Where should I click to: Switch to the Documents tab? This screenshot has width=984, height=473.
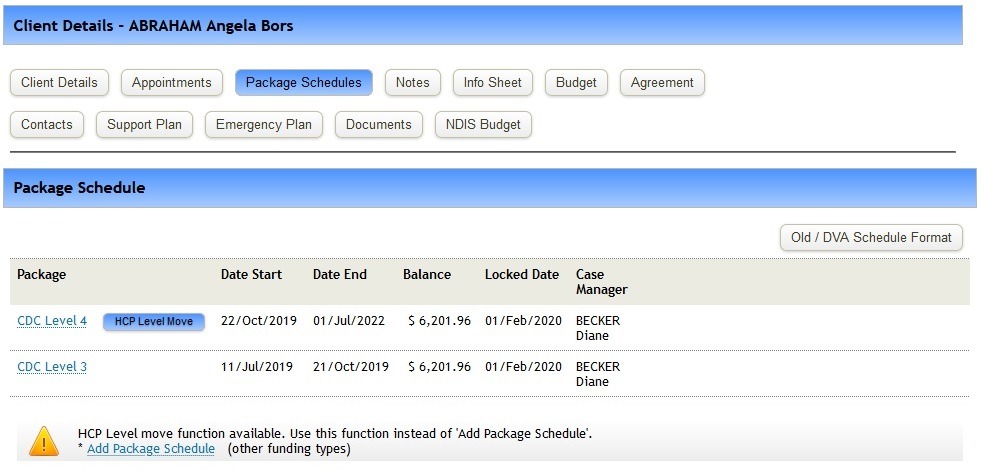pyautogui.click(x=379, y=125)
